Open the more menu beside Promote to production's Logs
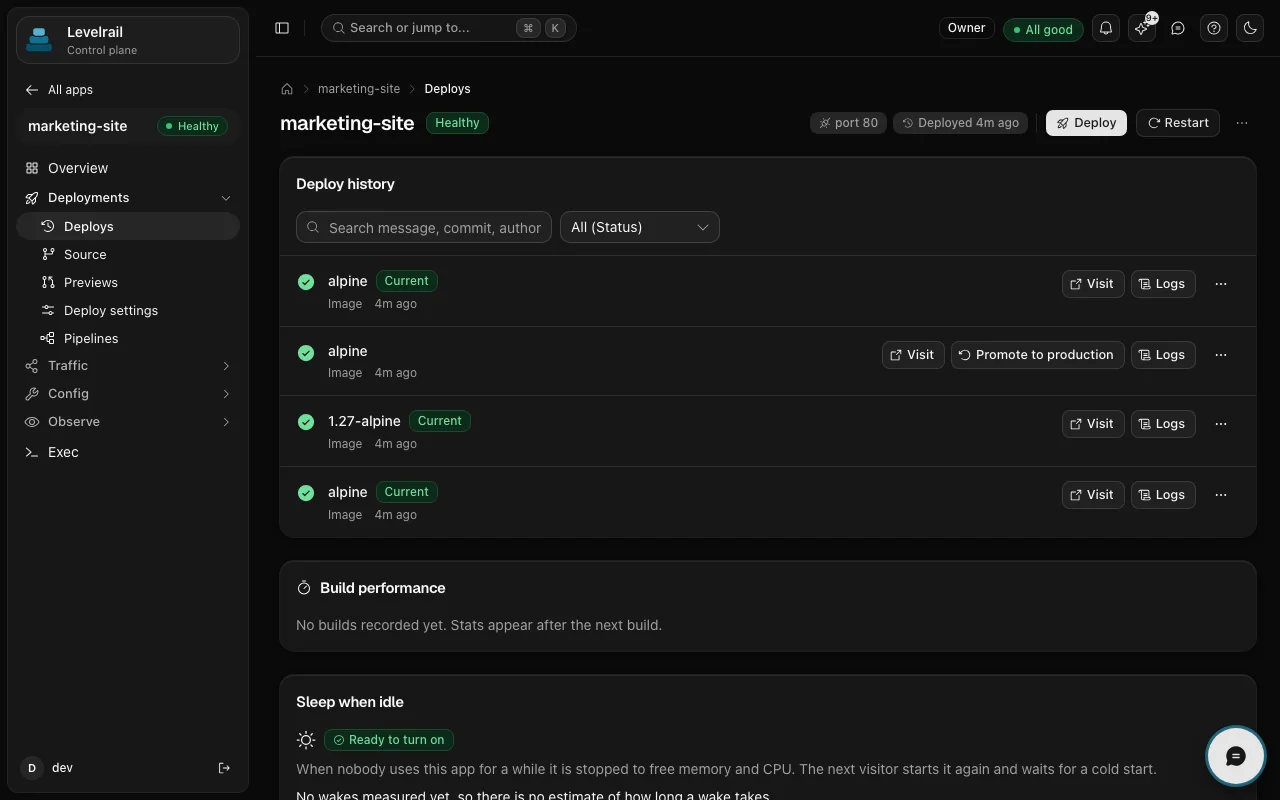The width and height of the screenshot is (1280, 800). (1221, 355)
